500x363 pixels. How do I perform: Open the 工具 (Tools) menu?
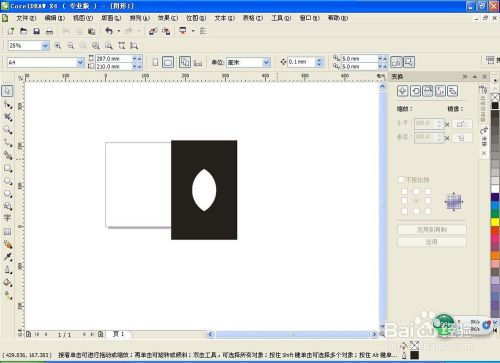(281, 18)
